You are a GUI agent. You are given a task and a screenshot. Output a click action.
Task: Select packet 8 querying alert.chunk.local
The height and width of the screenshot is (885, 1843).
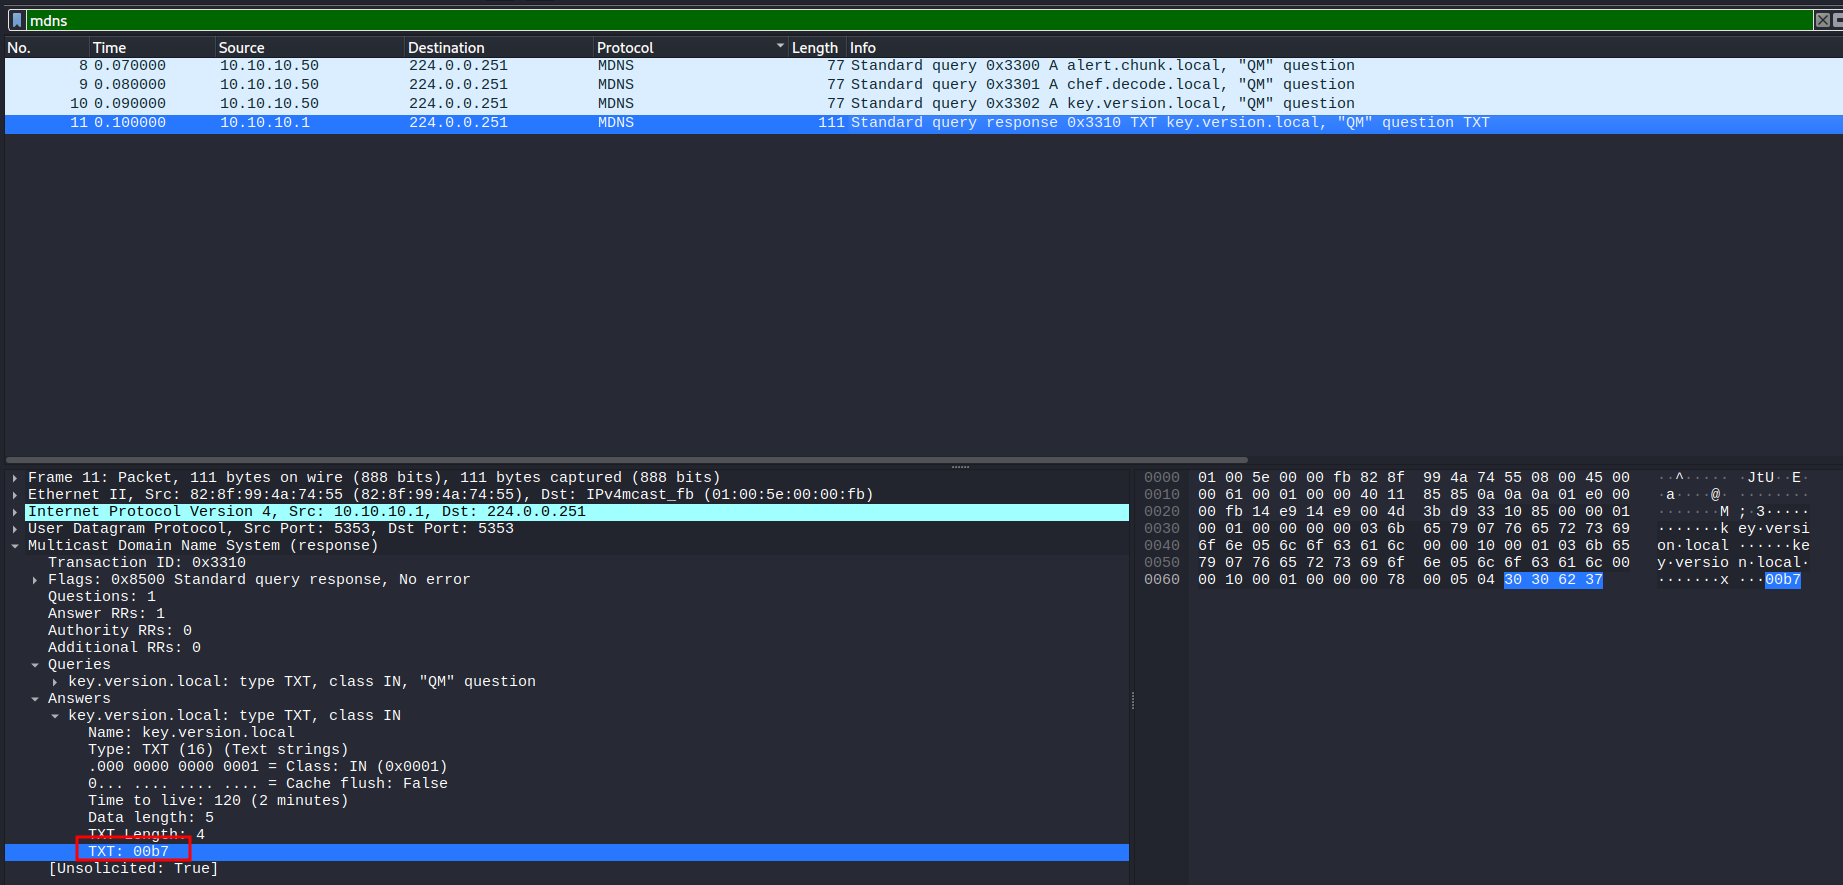(924, 66)
